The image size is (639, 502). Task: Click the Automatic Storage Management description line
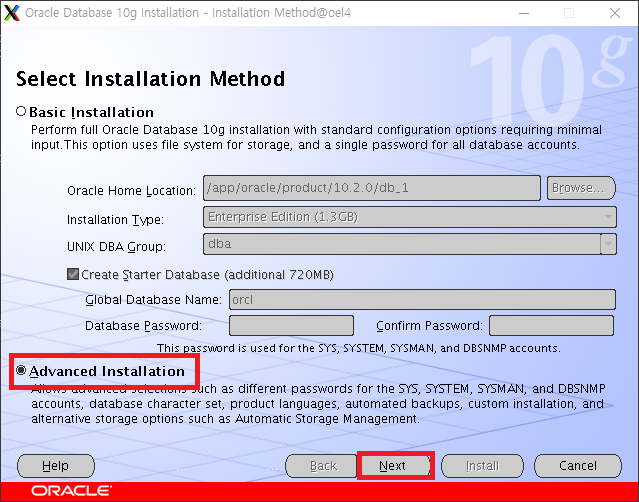click(x=225, y=418)
